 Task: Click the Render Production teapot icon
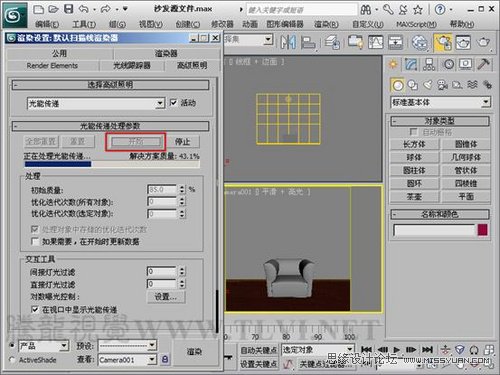[483, 42]
